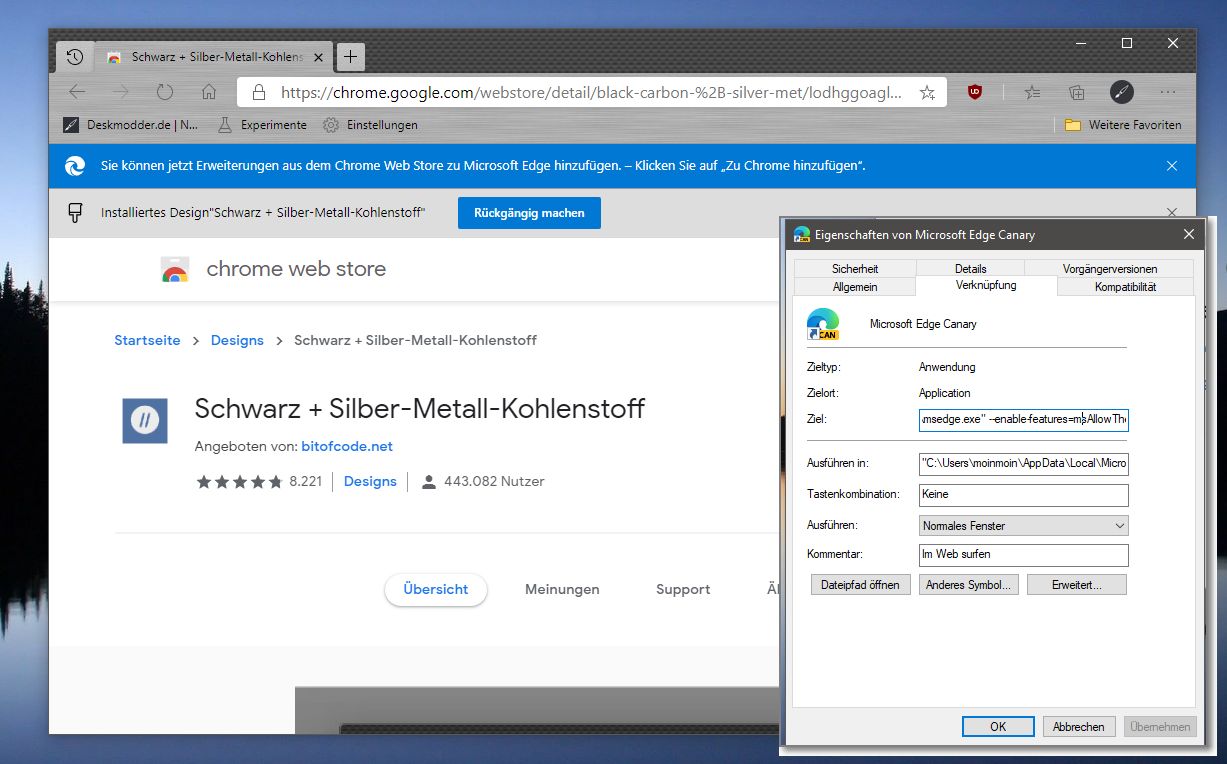The image size is (1227, 764).
Task: Reload the page with refresh icon
Action: pos(165,92)
